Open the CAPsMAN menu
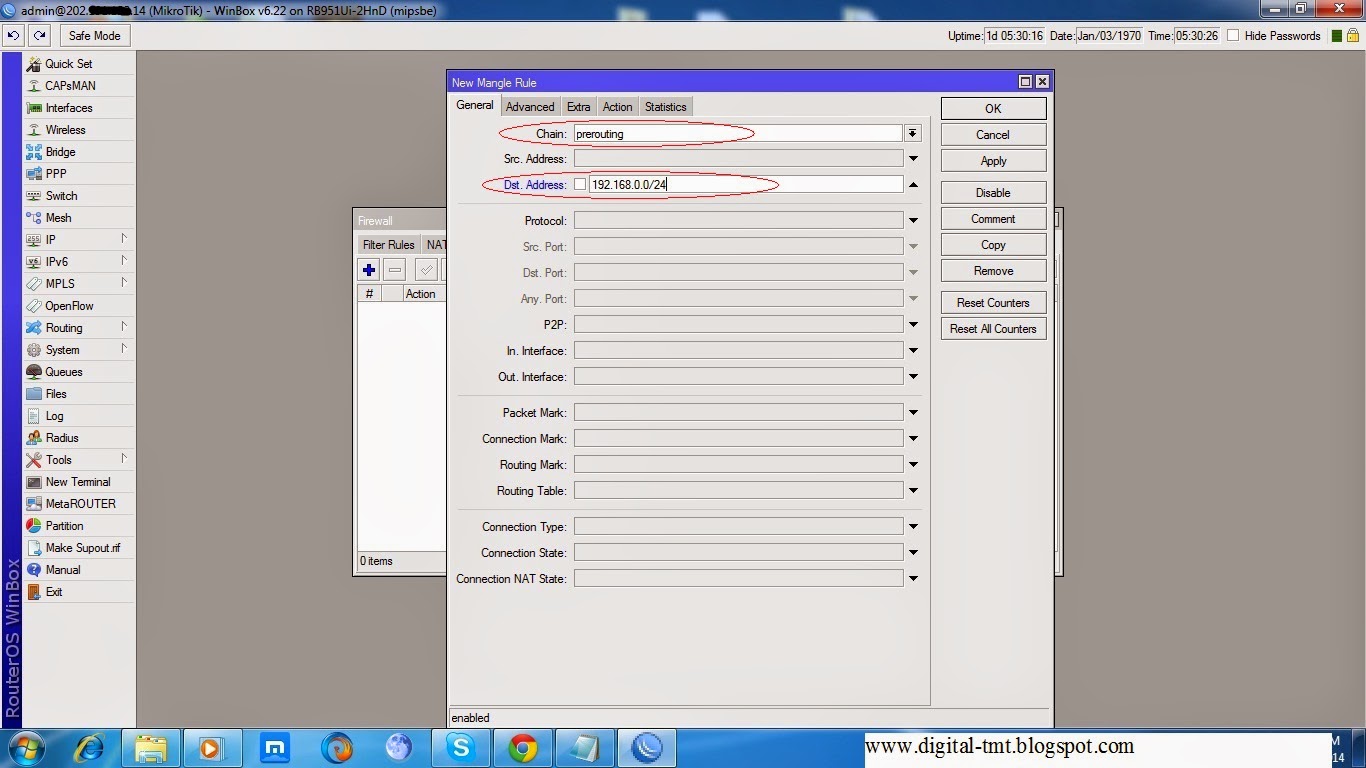The image size is (1366, 768). pyautogui.click(x=79, y=85)
